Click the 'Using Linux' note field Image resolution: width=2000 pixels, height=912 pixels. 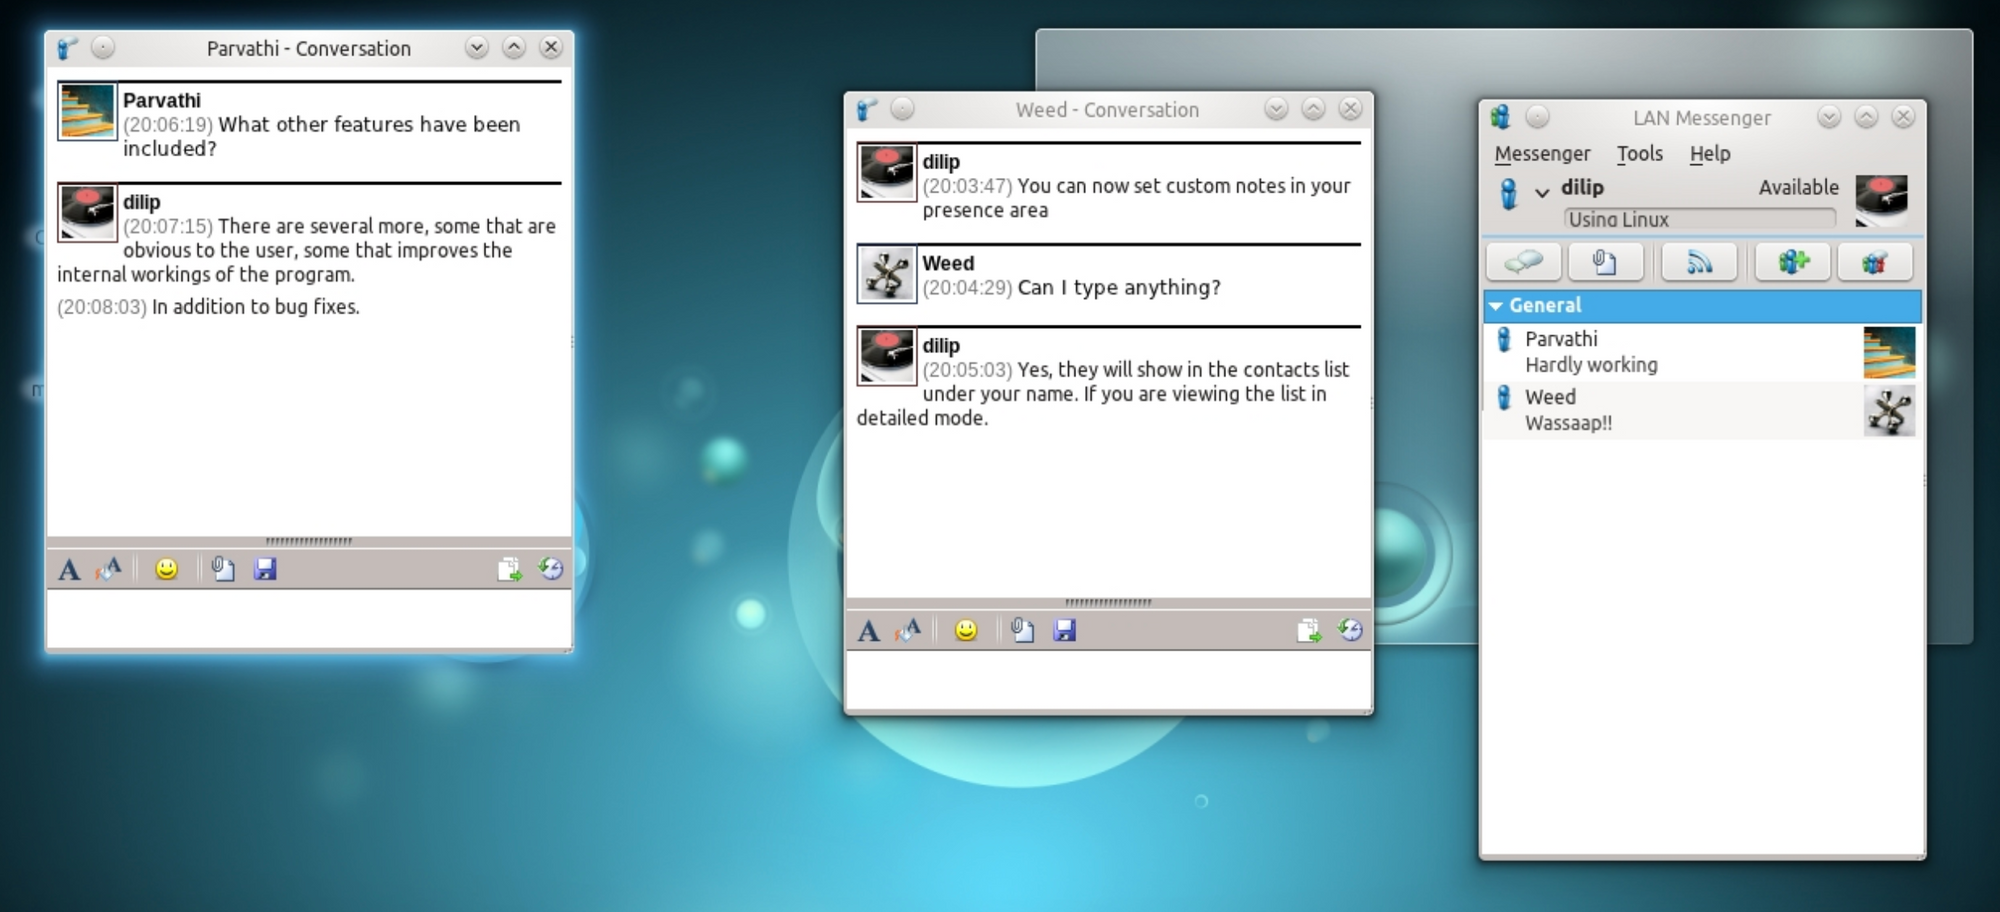1698,219
